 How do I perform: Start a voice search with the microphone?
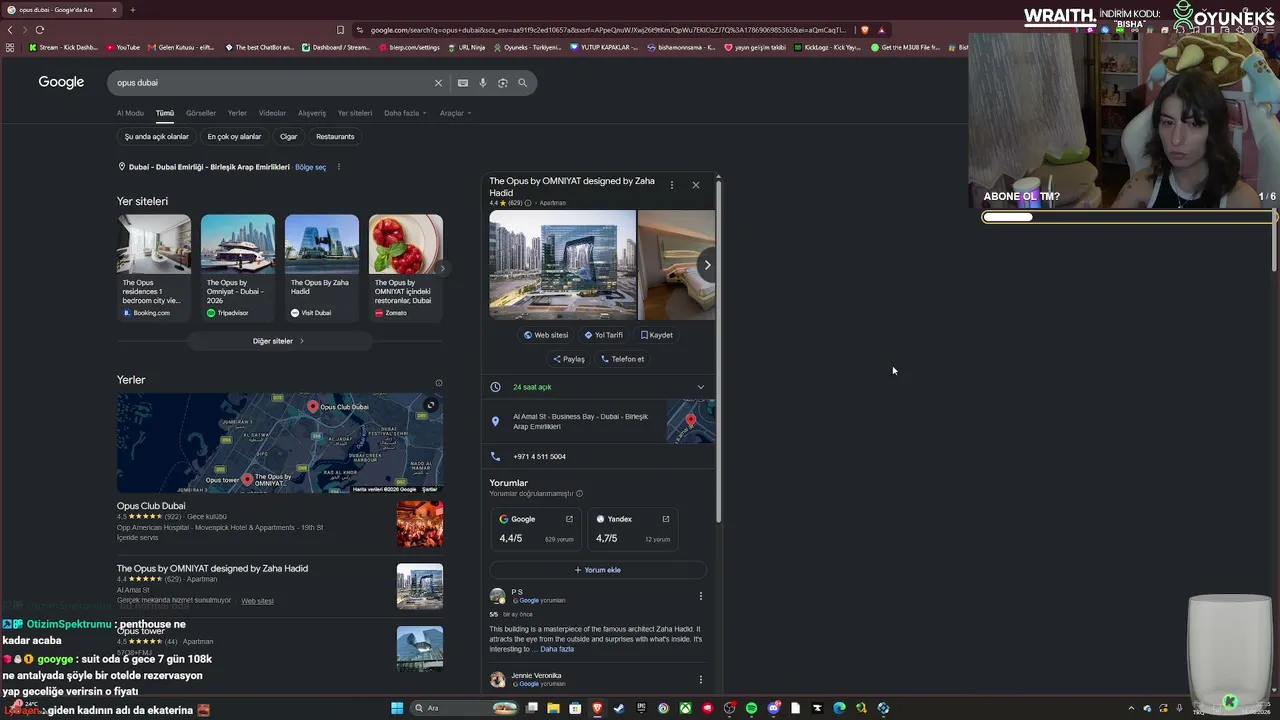(x=483, y=83)
